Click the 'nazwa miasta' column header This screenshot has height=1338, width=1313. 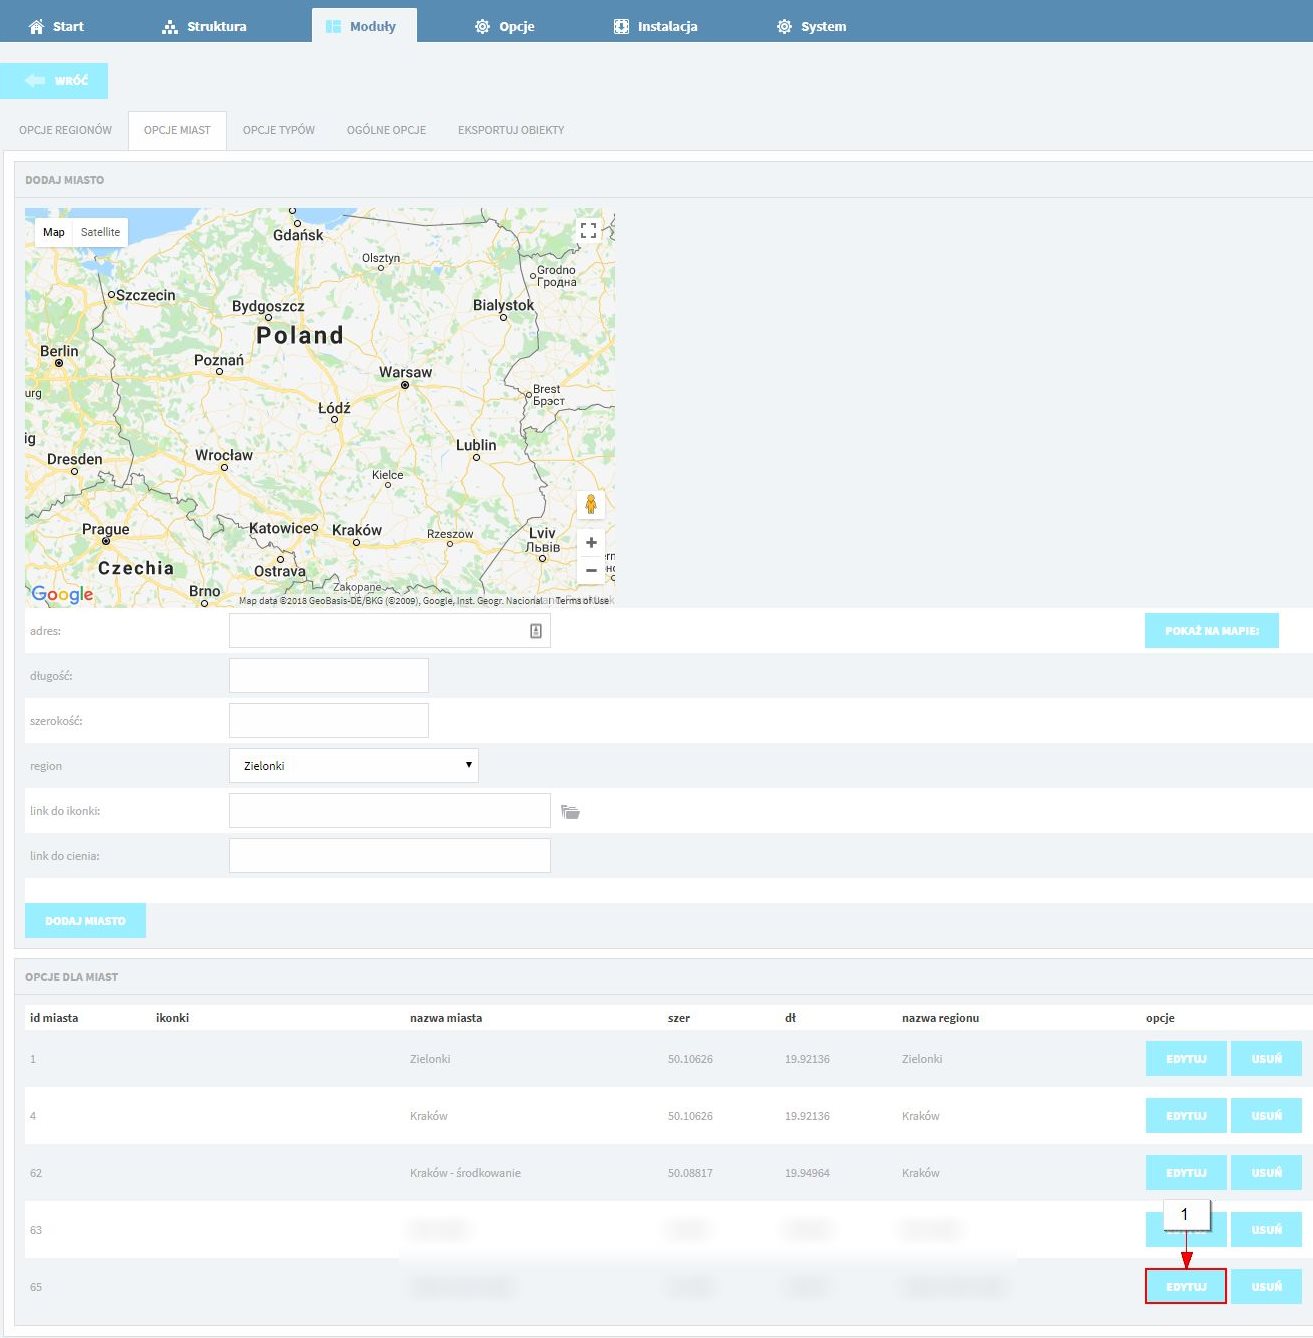pyautogui.click(x=446, y=1018)
